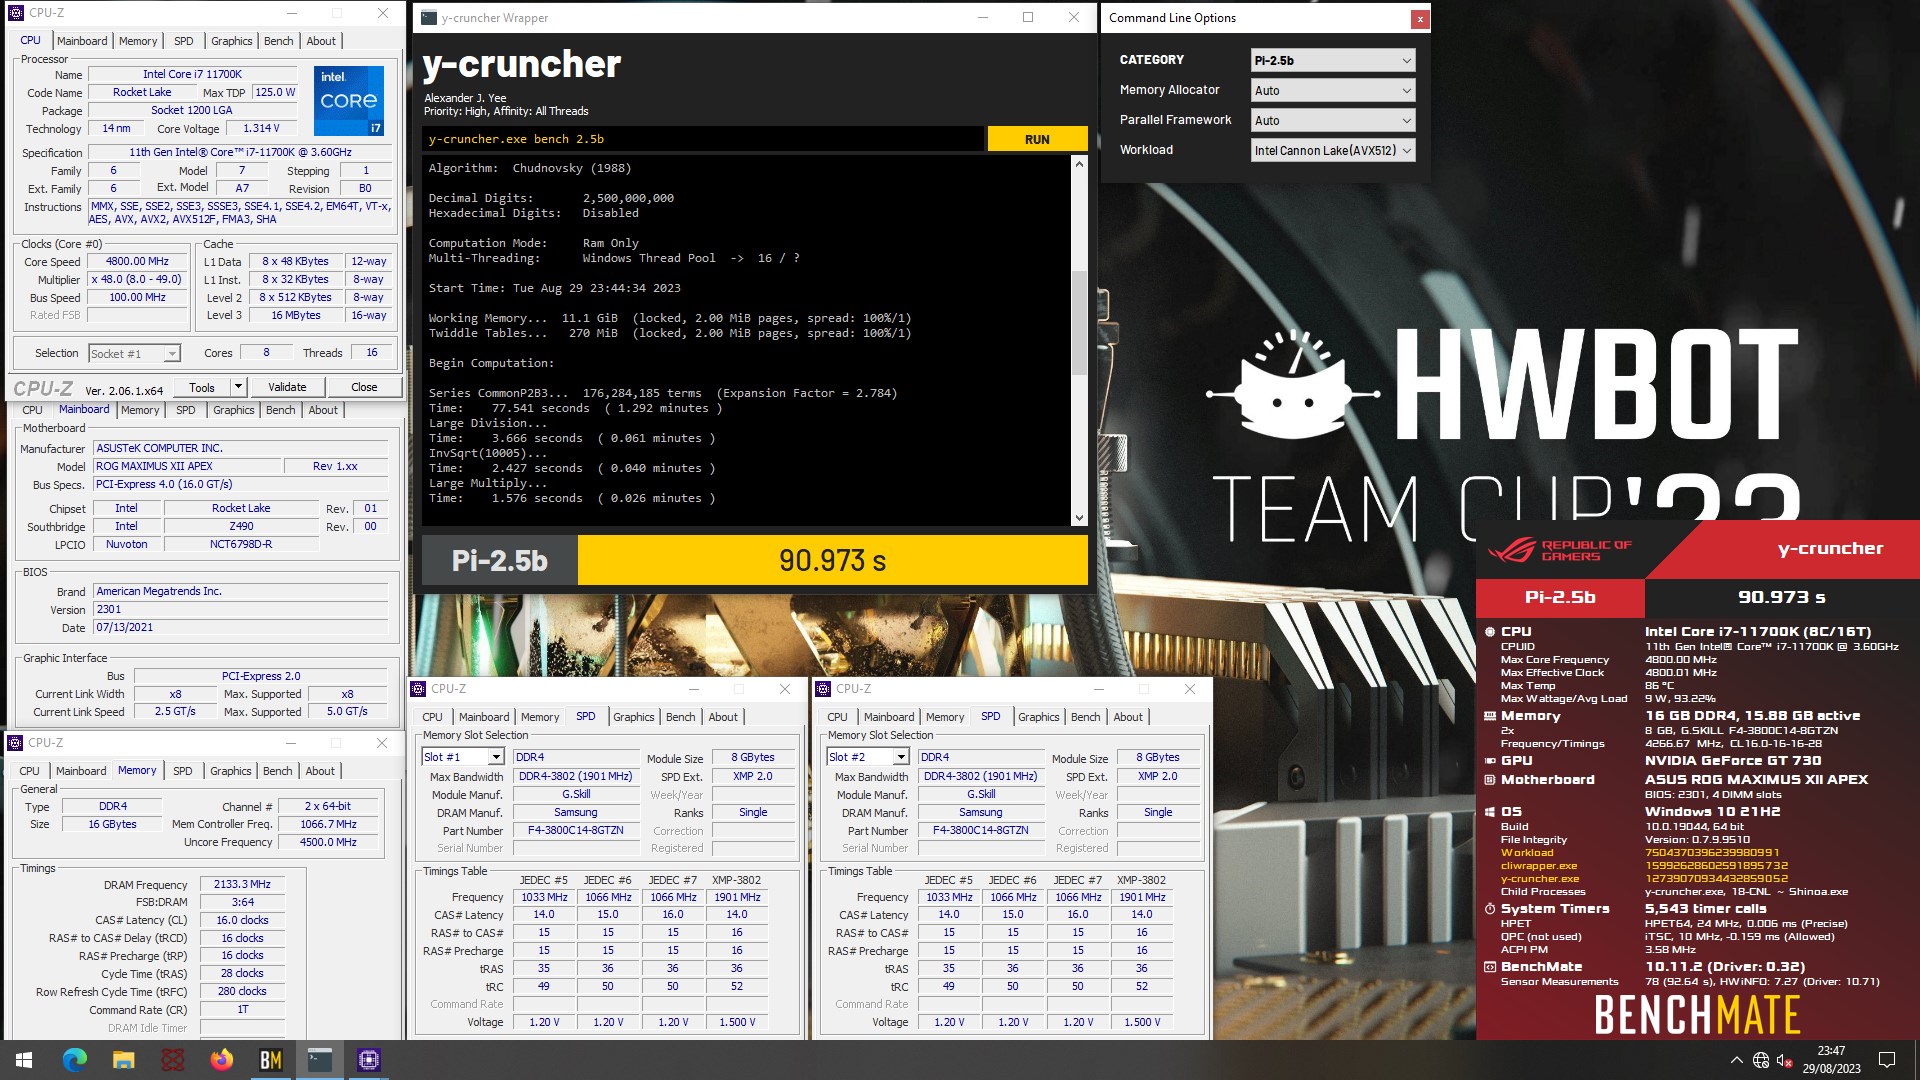Click the console scroll down arrow
This screenshot has width=1920, height=1080.
tap(1079, 517)
